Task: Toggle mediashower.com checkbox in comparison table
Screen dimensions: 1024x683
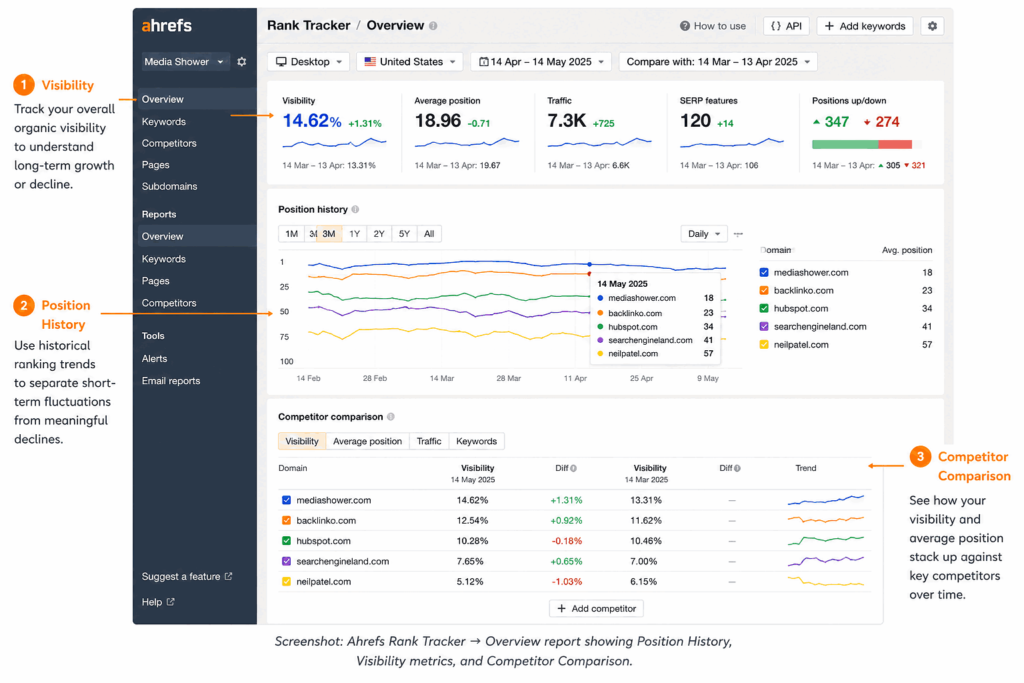Action: pyautogui.click(x=286, y=500)
